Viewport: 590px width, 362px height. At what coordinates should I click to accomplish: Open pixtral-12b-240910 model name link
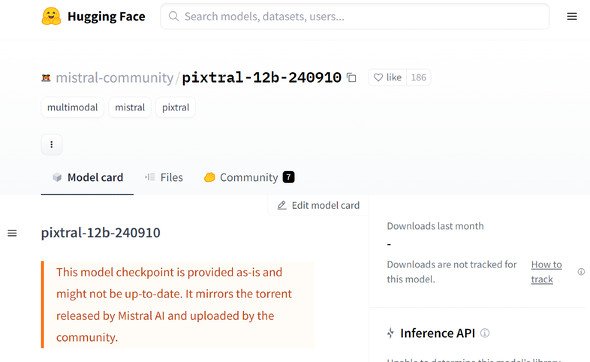[x=262, y=78]
